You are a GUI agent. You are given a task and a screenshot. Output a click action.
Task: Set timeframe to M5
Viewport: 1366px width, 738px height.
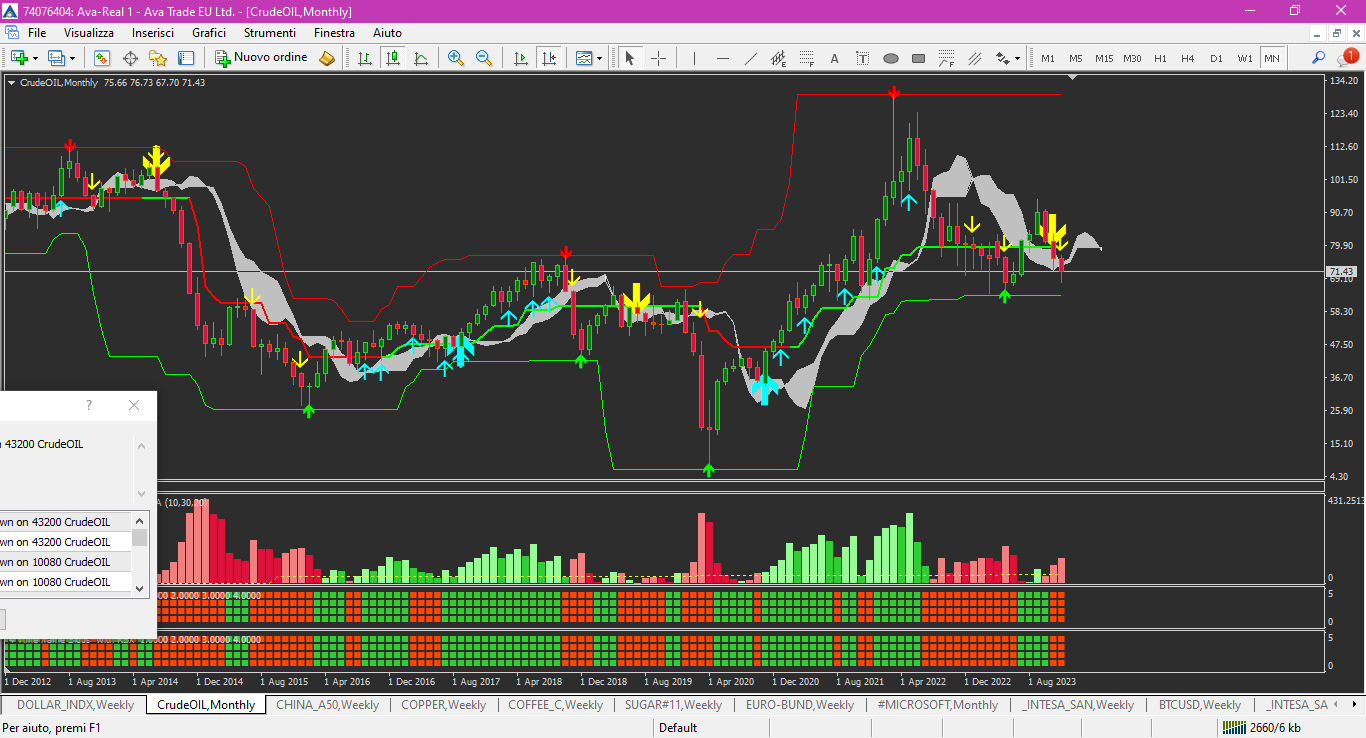[x=1075, y=58]
